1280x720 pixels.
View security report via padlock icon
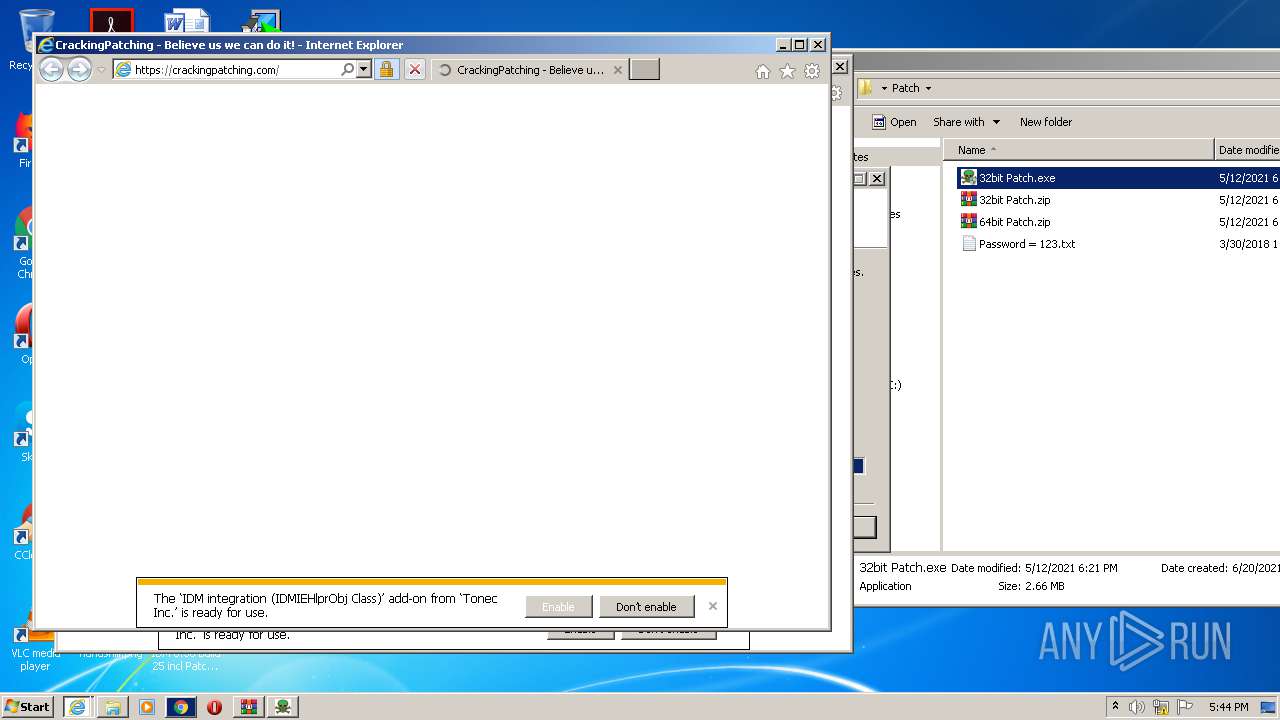tap(386, 70)
